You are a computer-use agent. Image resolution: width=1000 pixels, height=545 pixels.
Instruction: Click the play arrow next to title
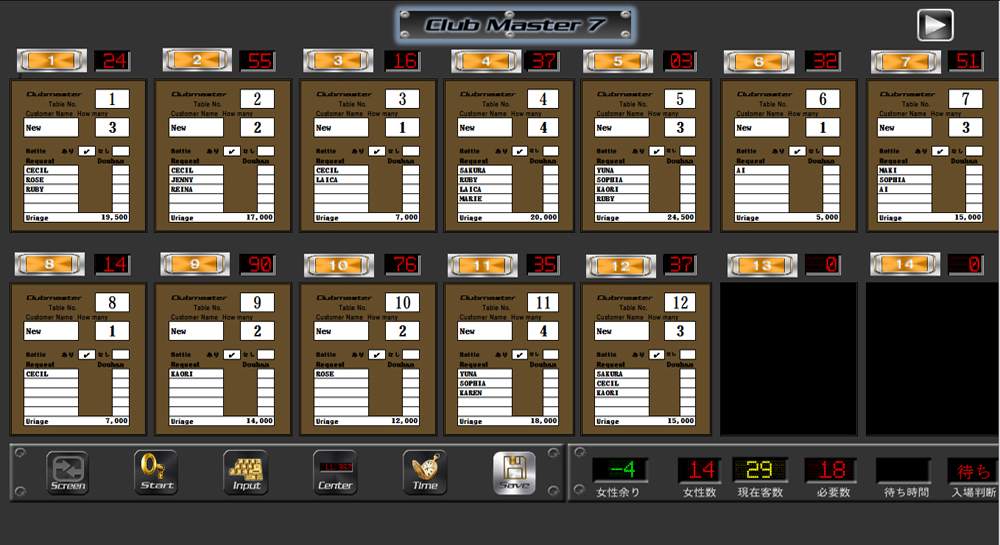click(x=936, y=25)
